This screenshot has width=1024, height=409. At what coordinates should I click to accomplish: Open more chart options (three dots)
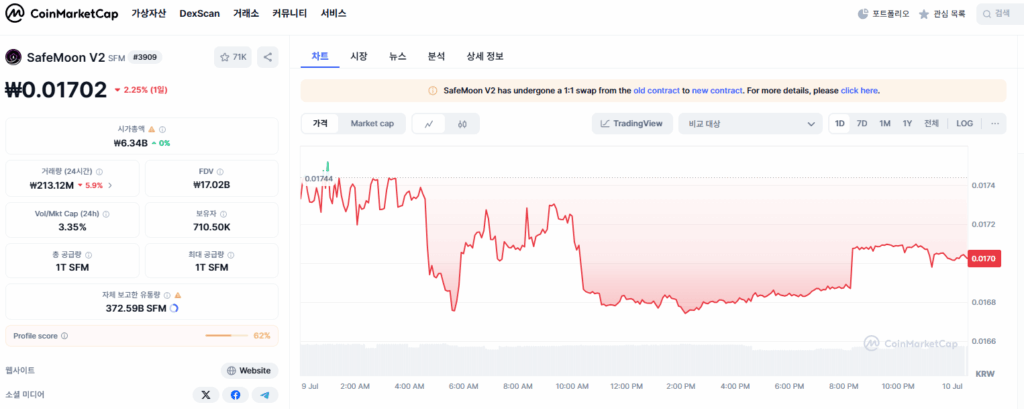coord(995,123)
